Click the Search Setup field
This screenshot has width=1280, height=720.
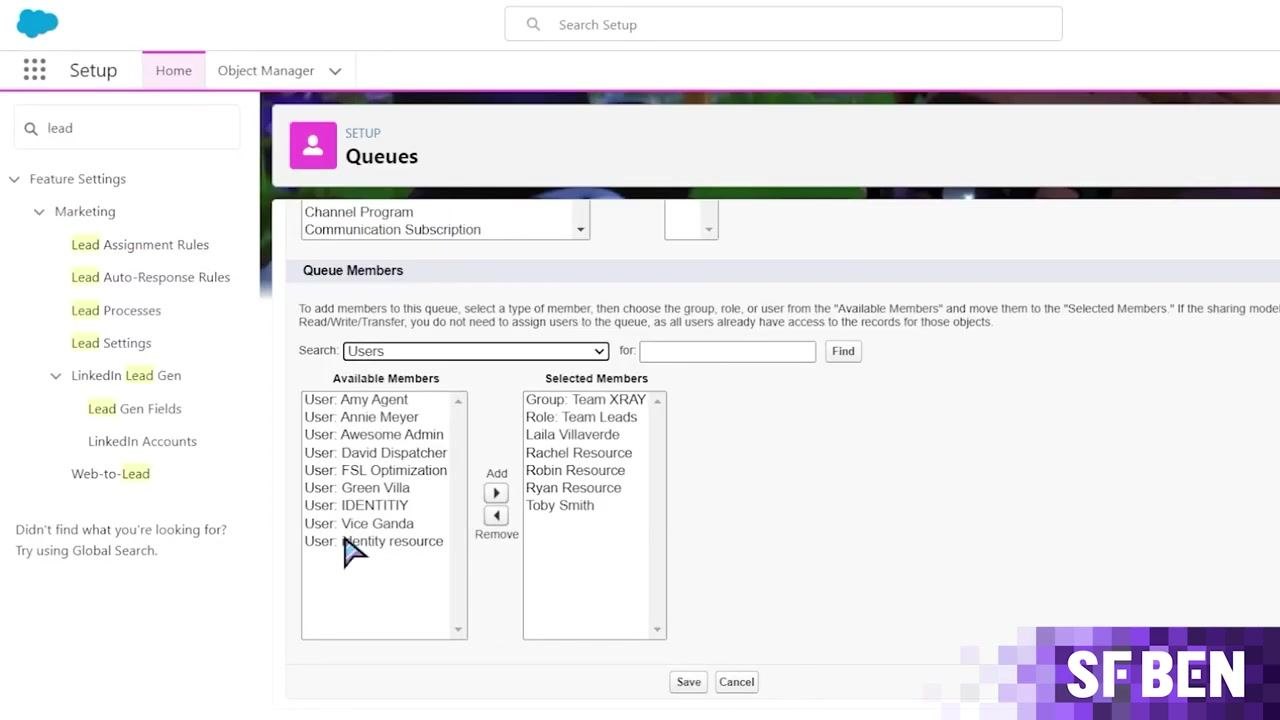[783, 24]
